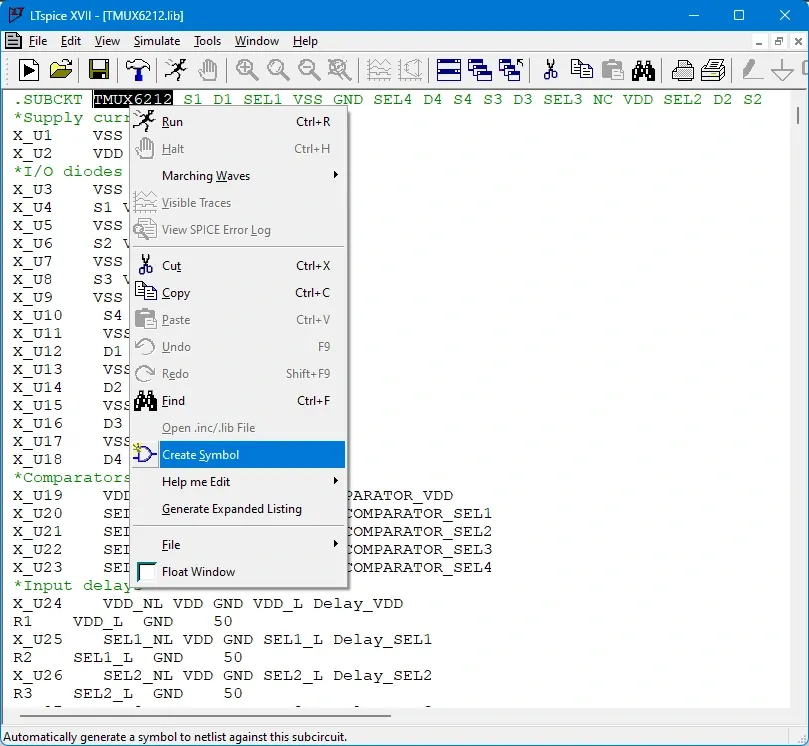Click Open .inc/.lib File entry
Screen dimensions: 809x746
239,428
